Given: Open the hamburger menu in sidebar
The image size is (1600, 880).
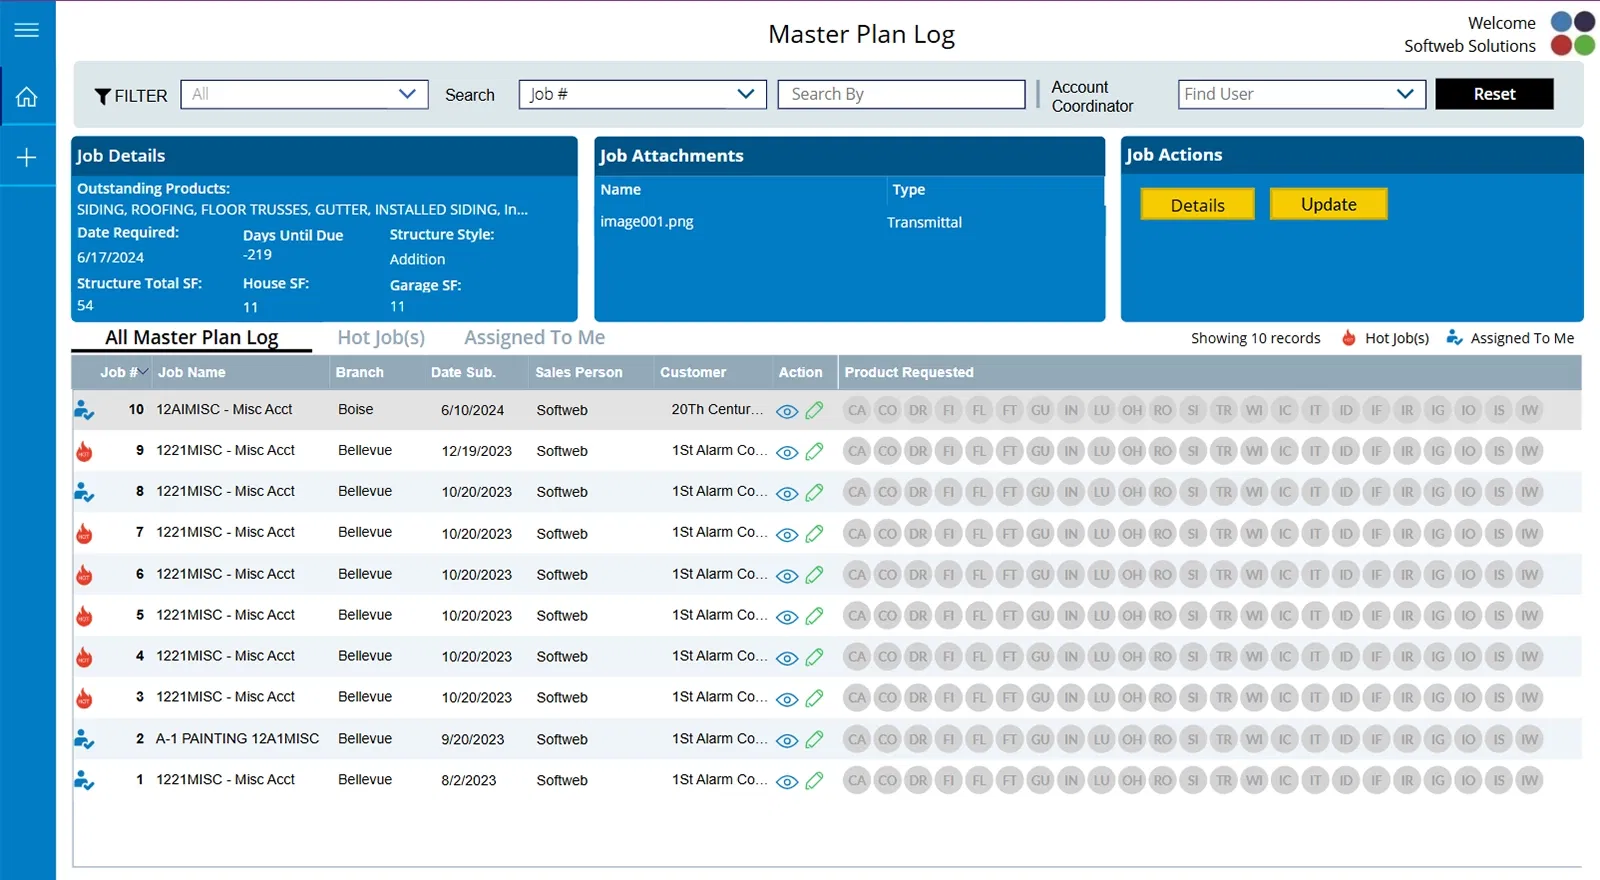Looking at the screenshot, I should pyautogui.click(x=27, y=30).
